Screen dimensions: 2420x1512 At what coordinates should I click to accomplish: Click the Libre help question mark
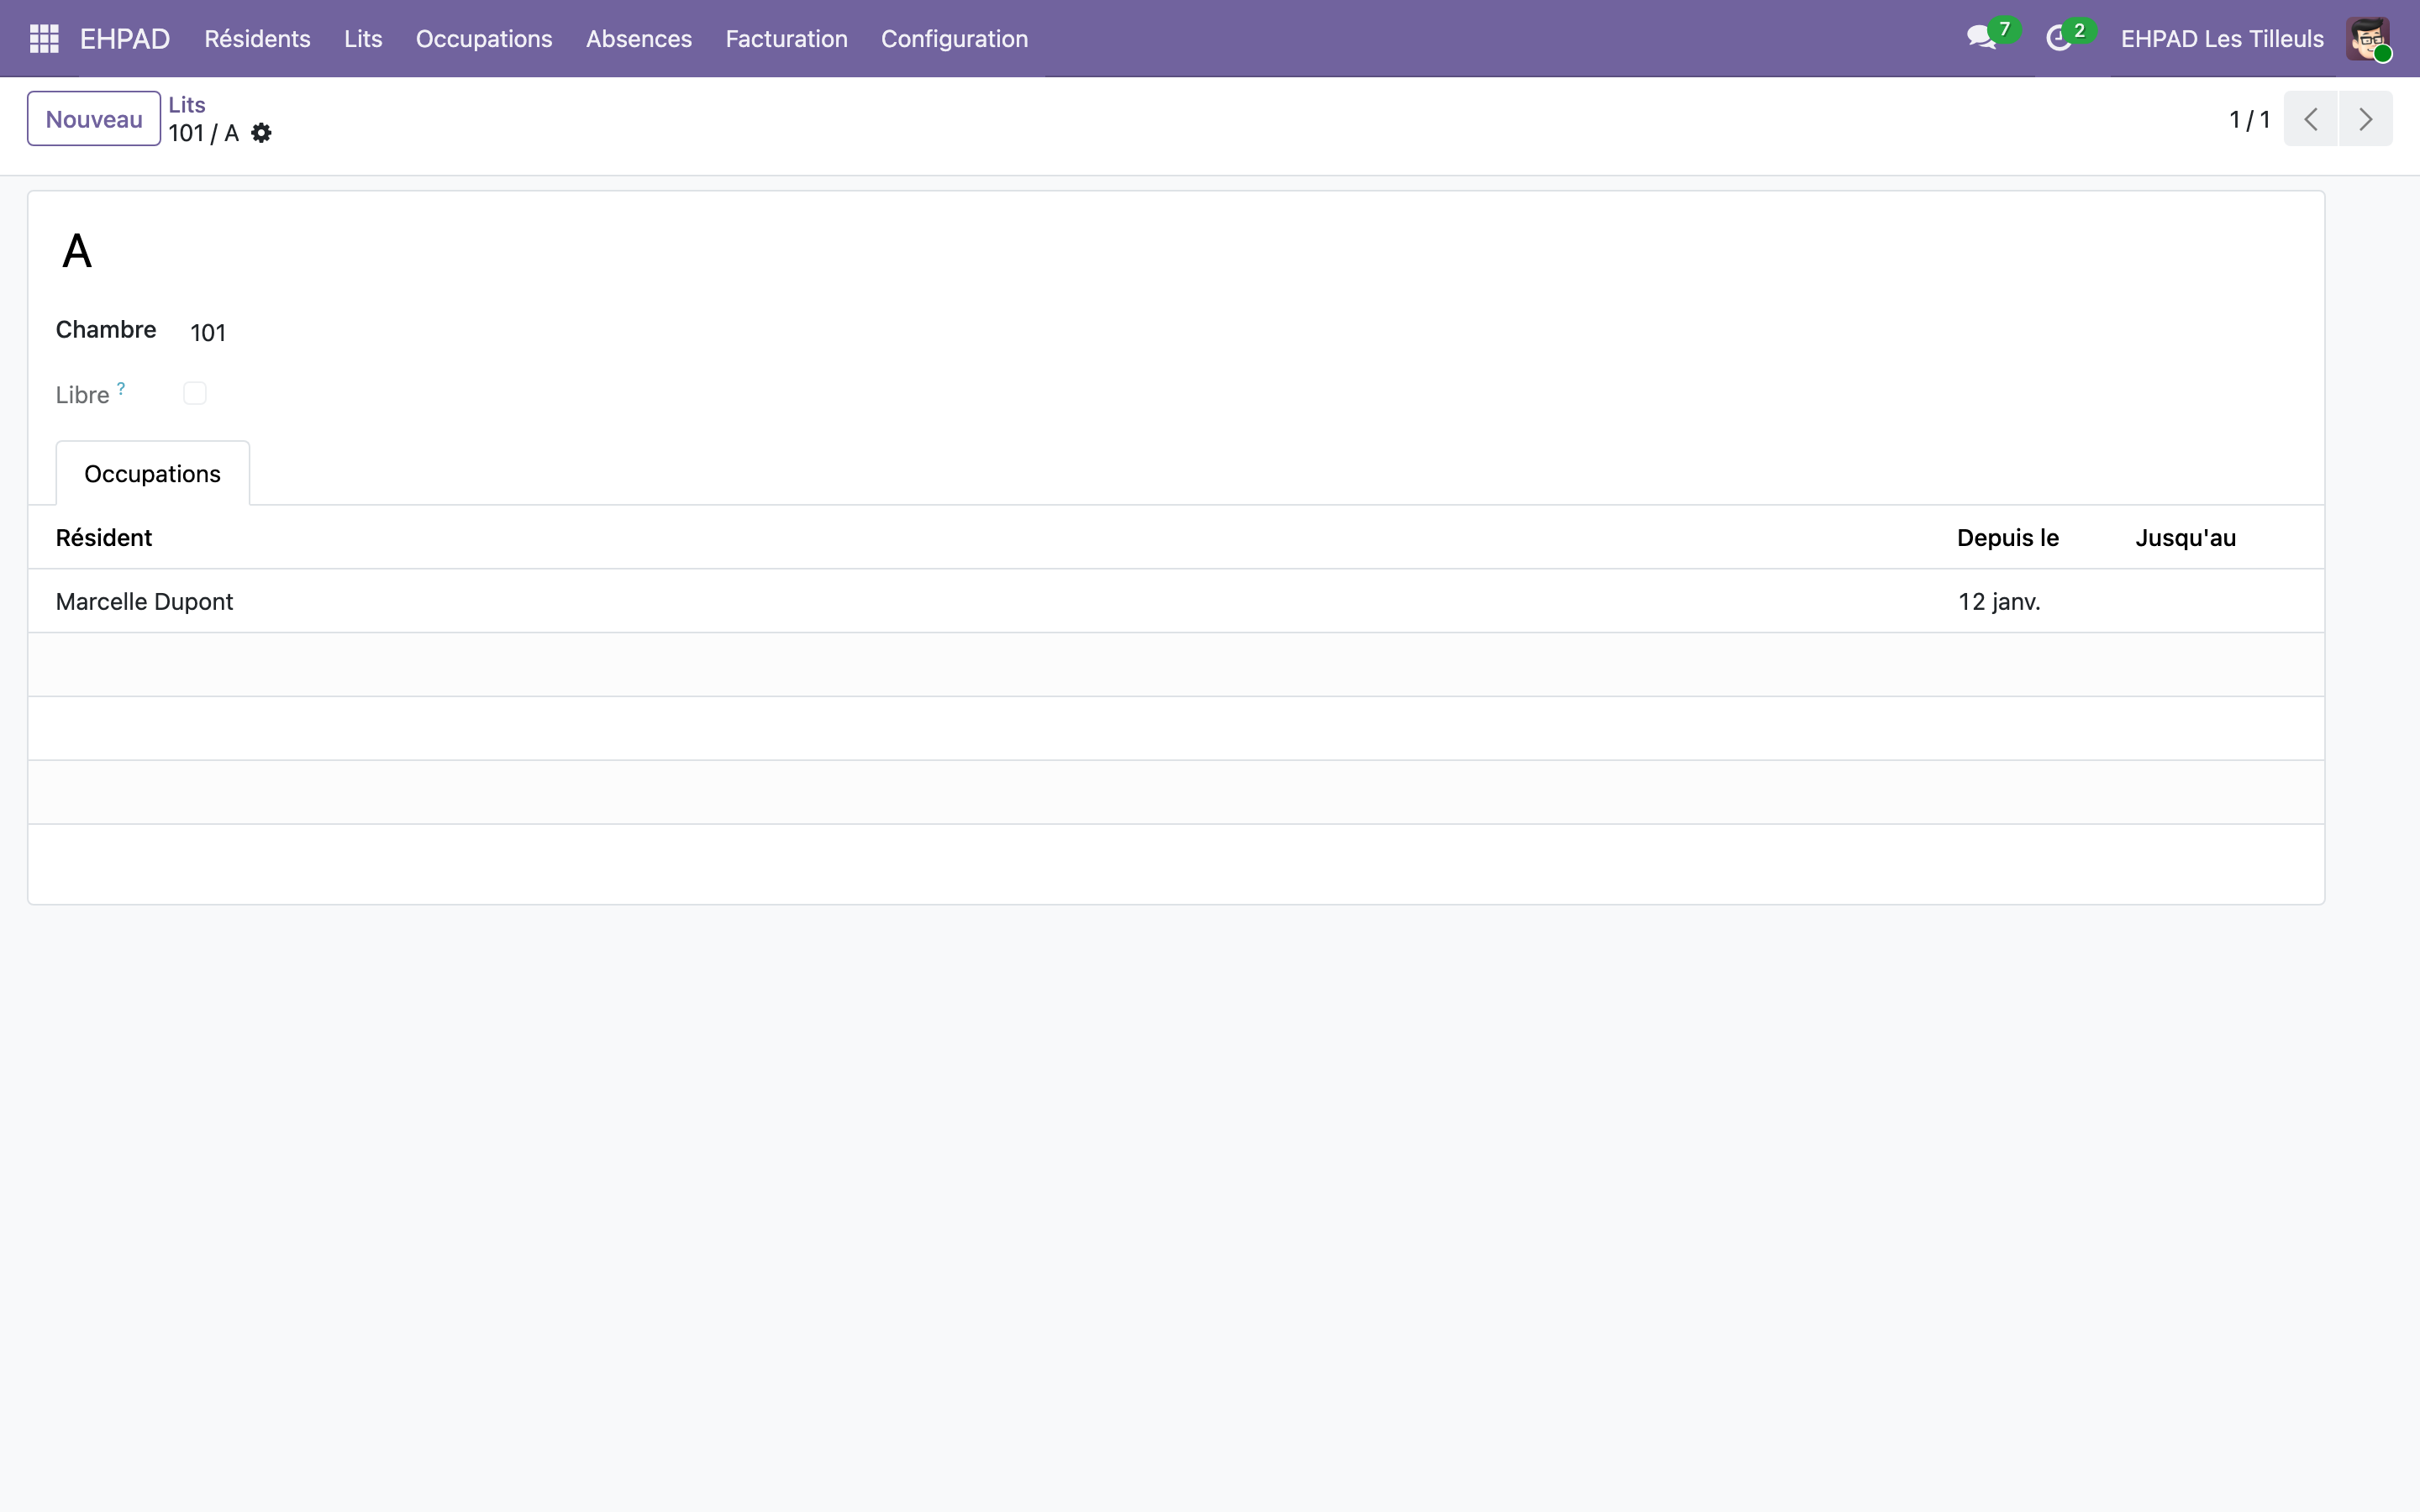(x=121, y=388)
